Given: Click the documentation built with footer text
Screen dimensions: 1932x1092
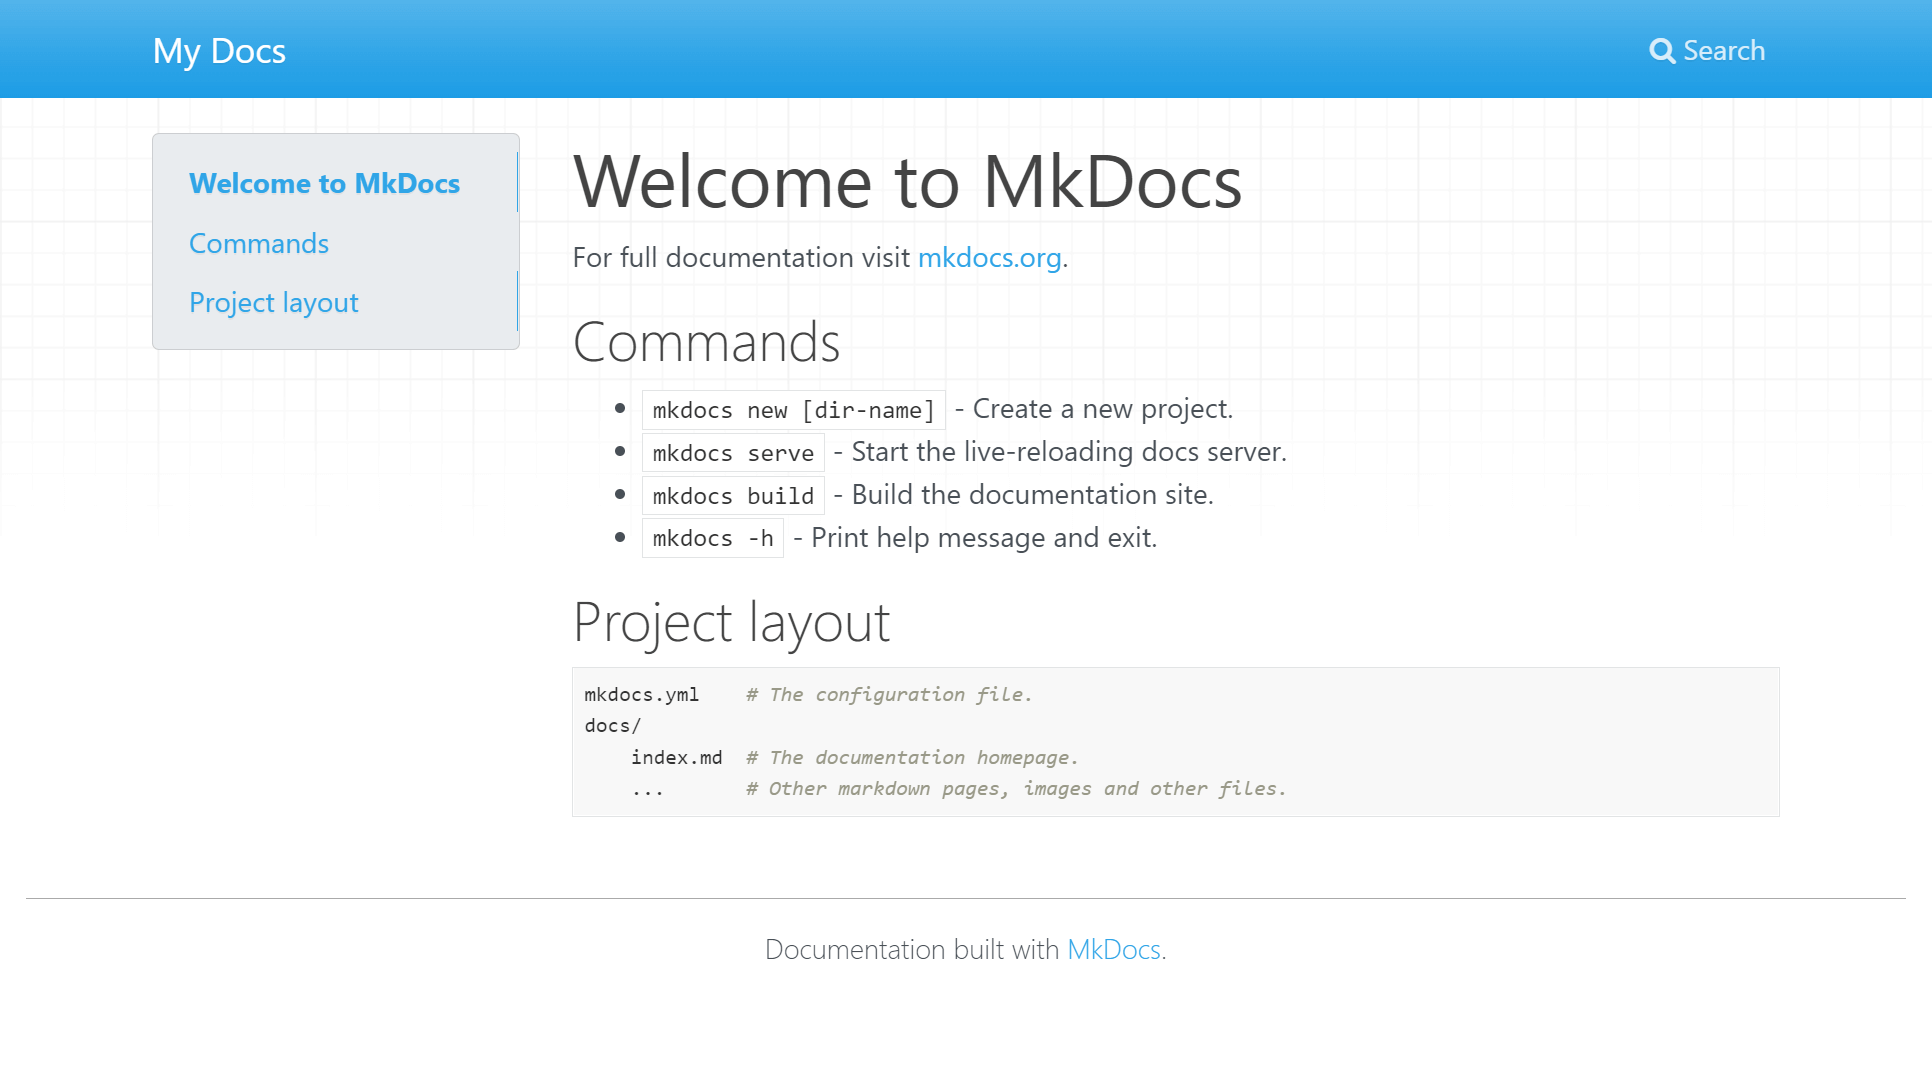Looking at the screenshot, I should point(912,950).
